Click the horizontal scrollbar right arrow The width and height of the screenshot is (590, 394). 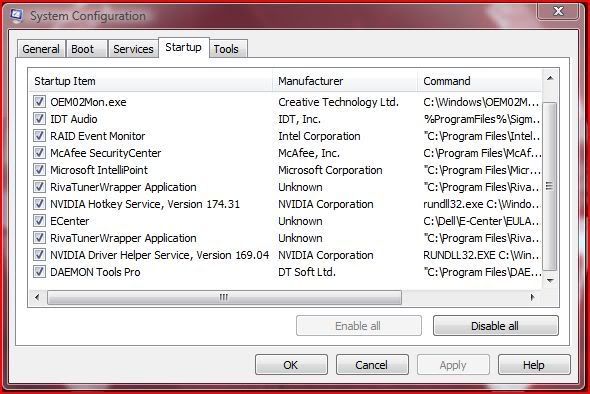(532, 297)
